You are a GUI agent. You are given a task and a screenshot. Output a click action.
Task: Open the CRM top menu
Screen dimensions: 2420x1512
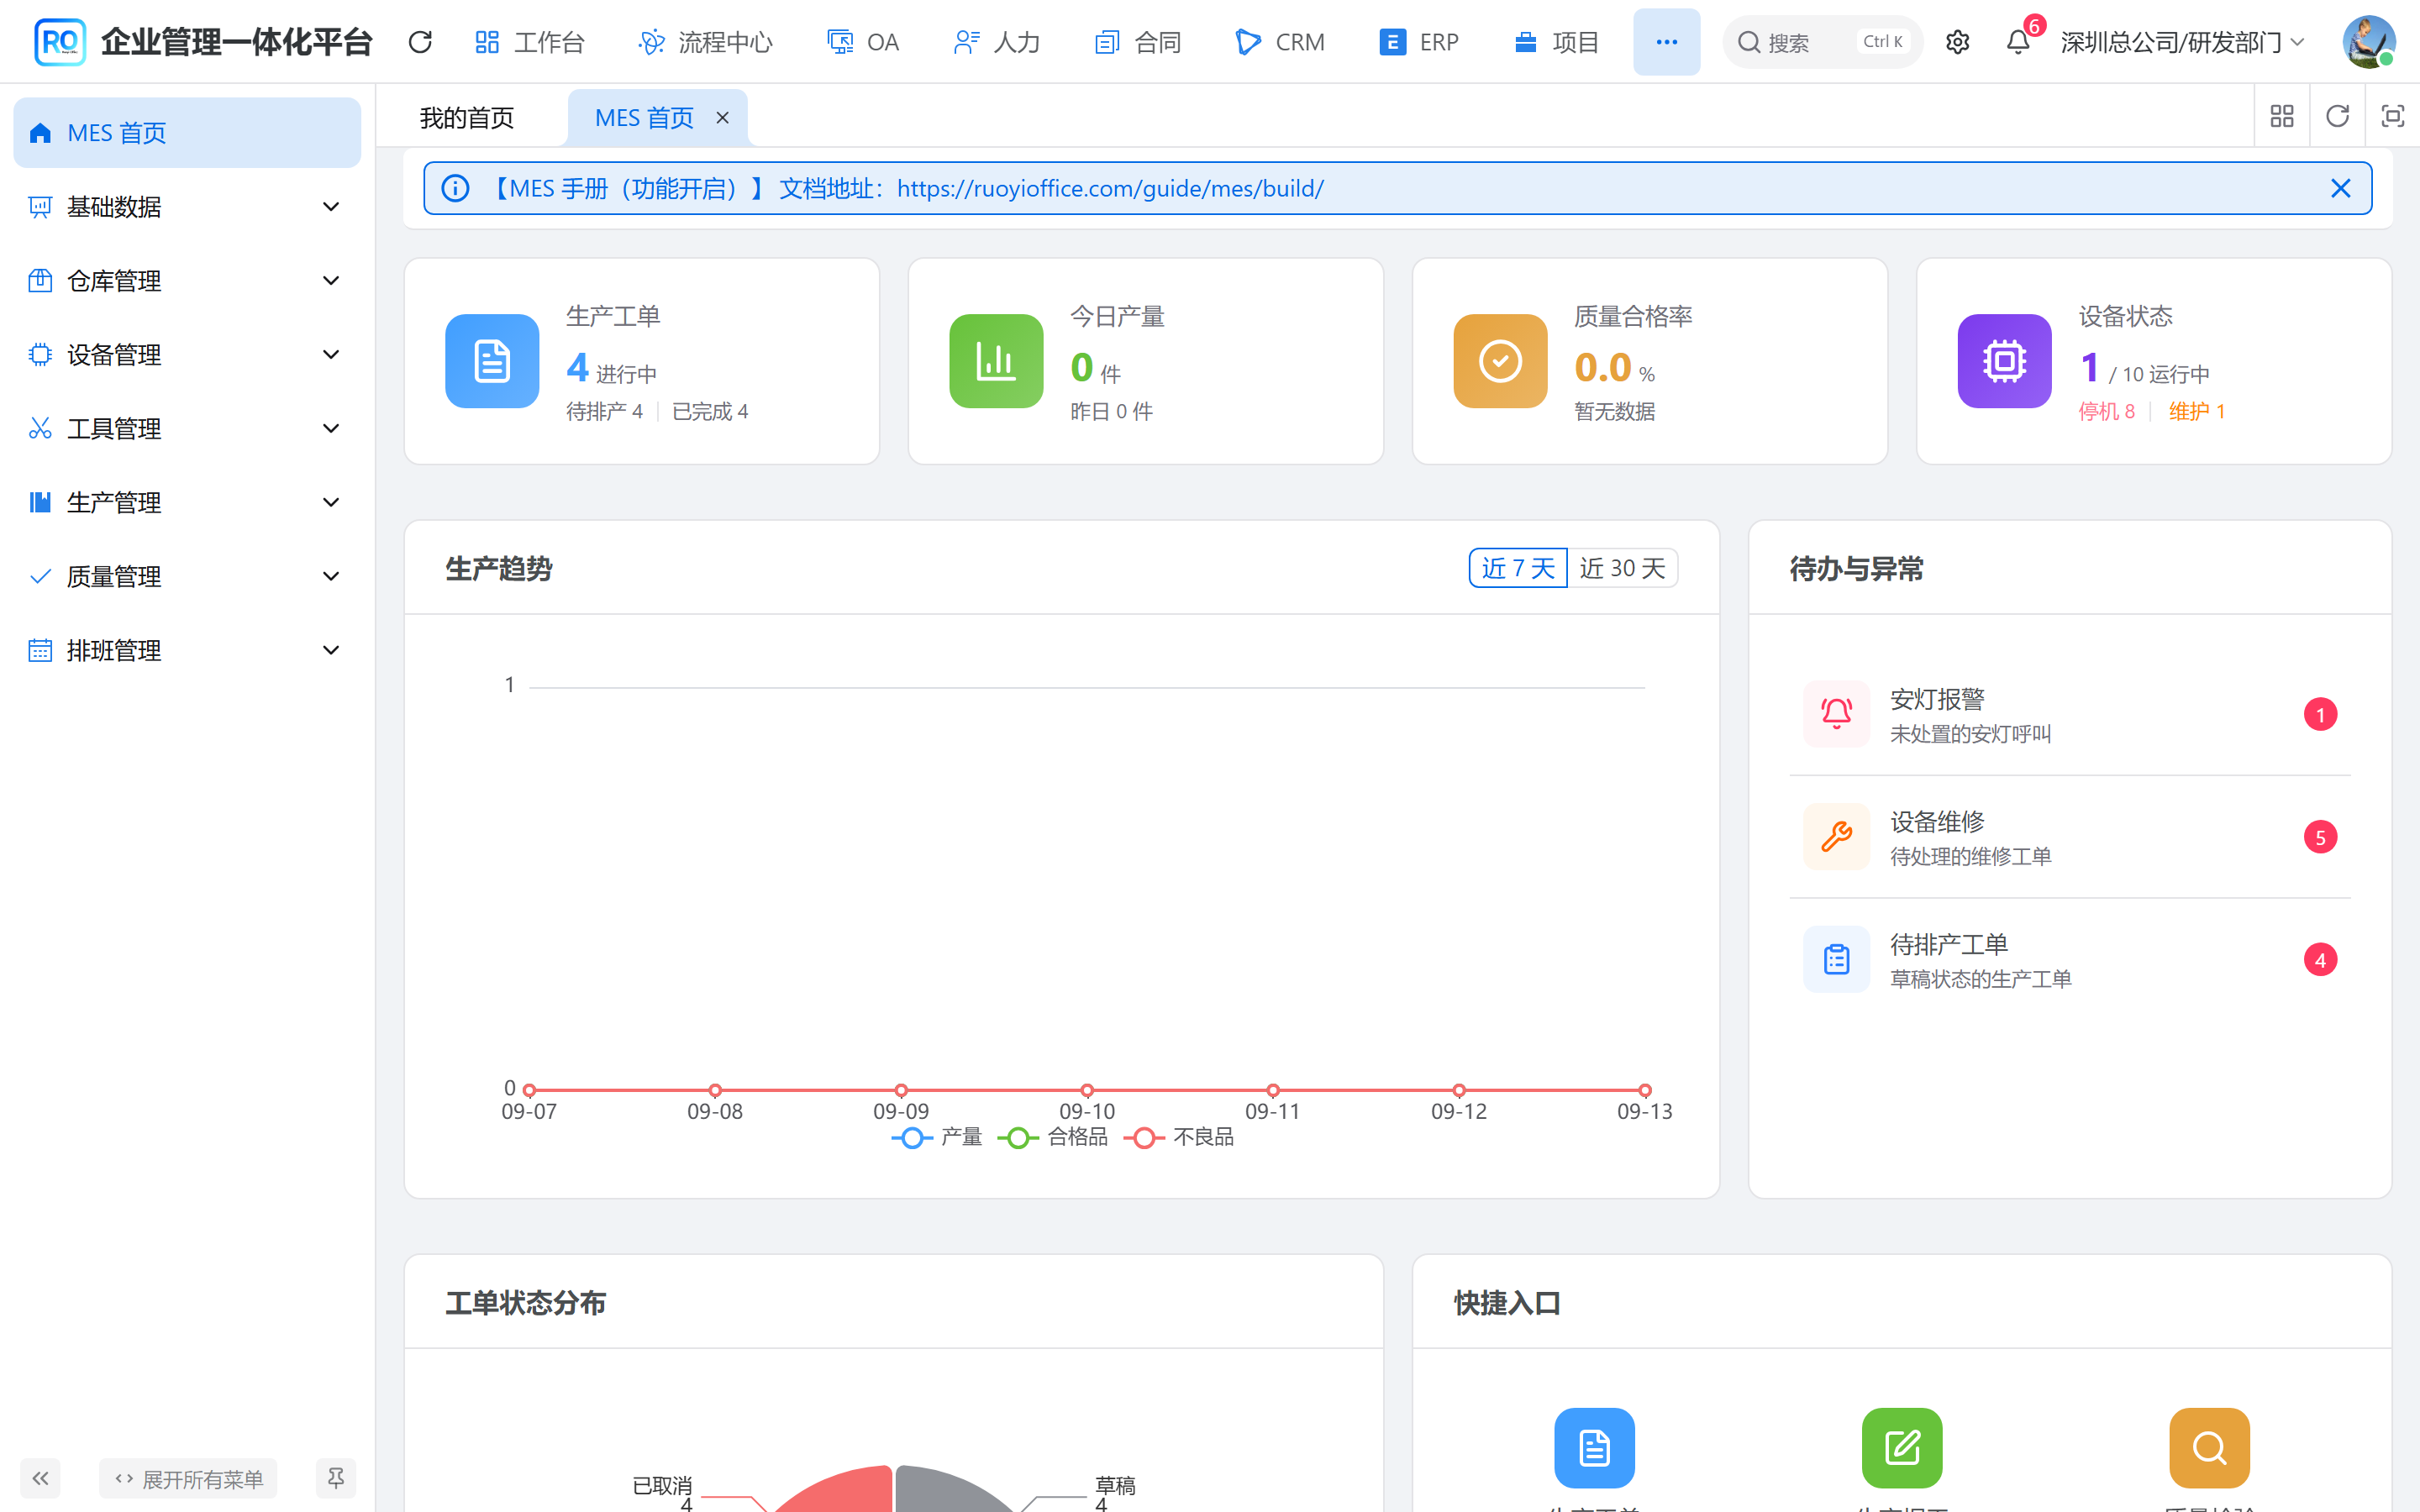pos(1280,42)
